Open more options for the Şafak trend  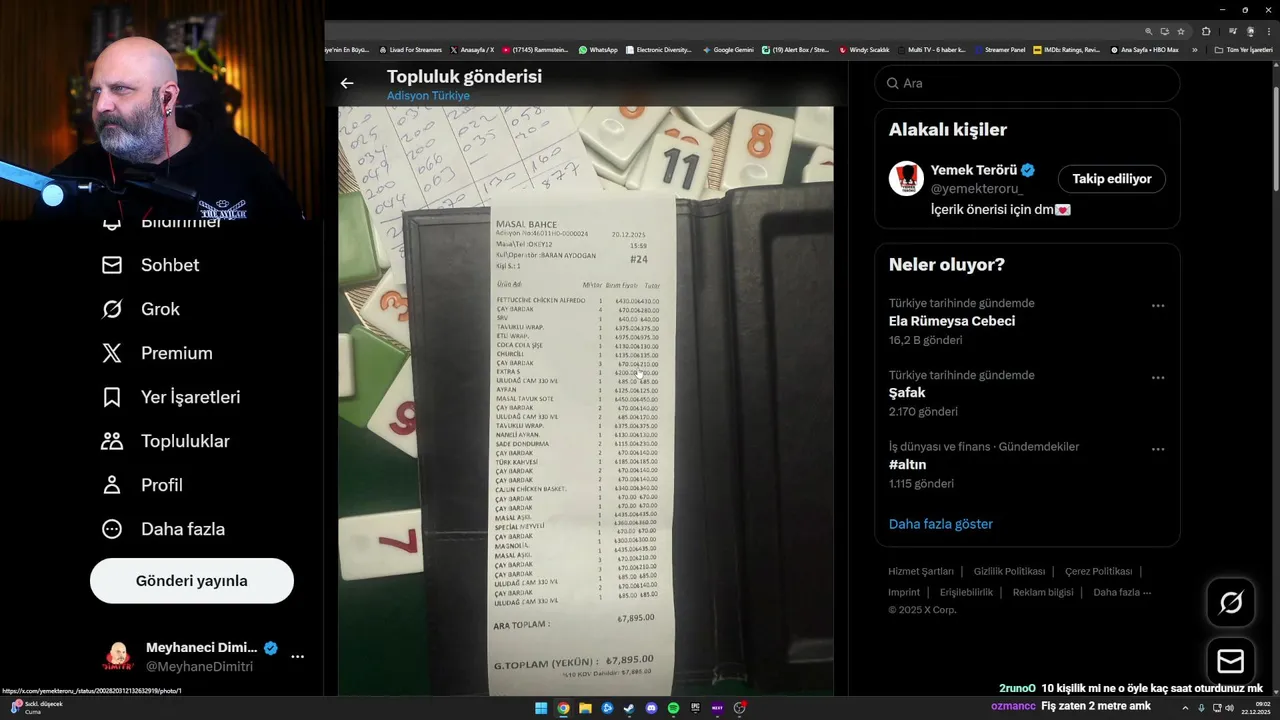click(1158, 377)
